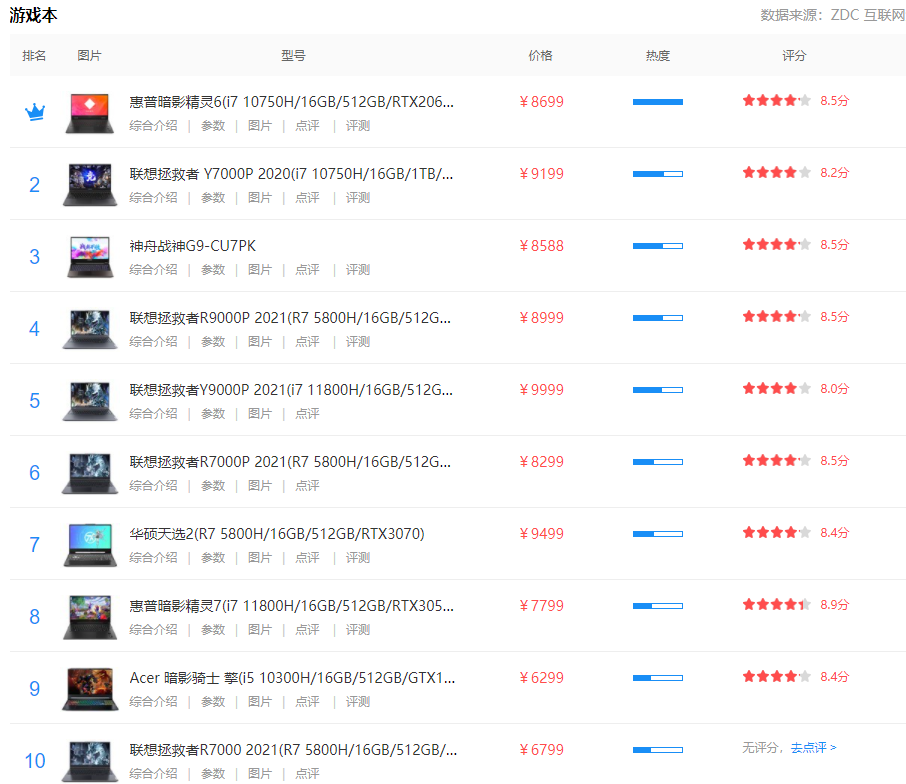Open 点评 for 华硕天选2
Viewport: 906px width, 784px height.
(x=307, y=557)
